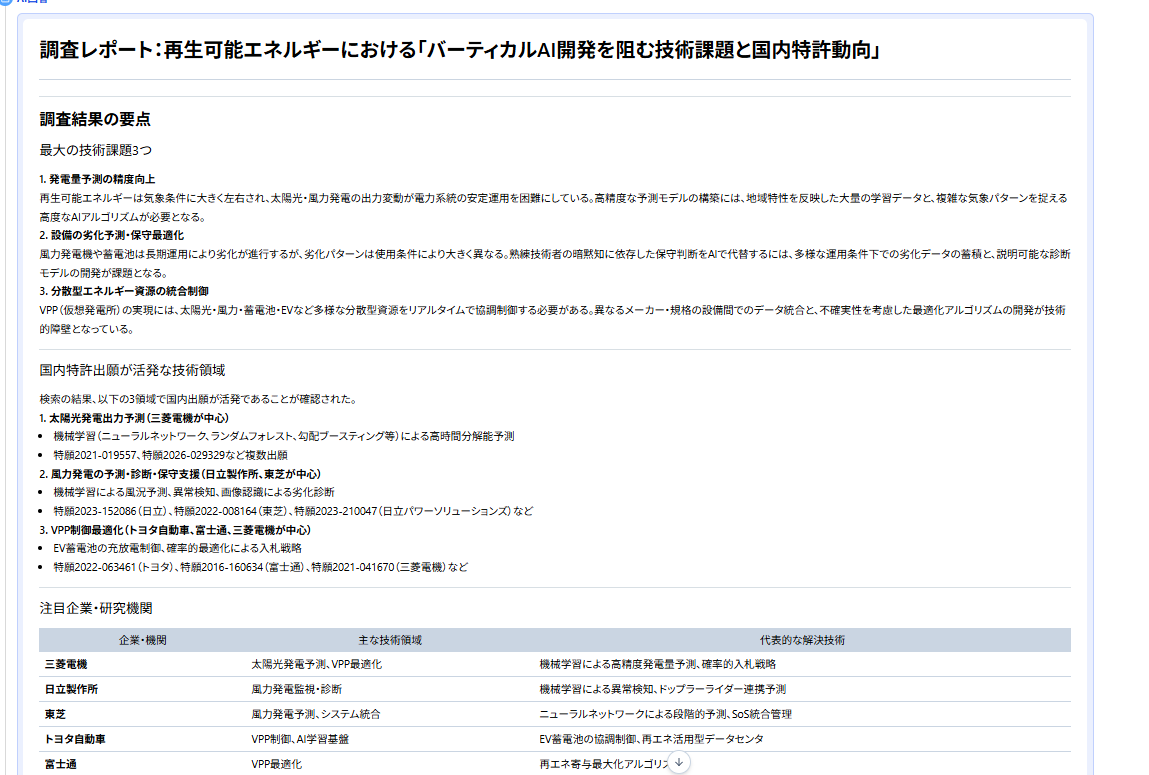Click 2. 風力発電の予測・診断・保守支援 heading

(x=180, y=474)
